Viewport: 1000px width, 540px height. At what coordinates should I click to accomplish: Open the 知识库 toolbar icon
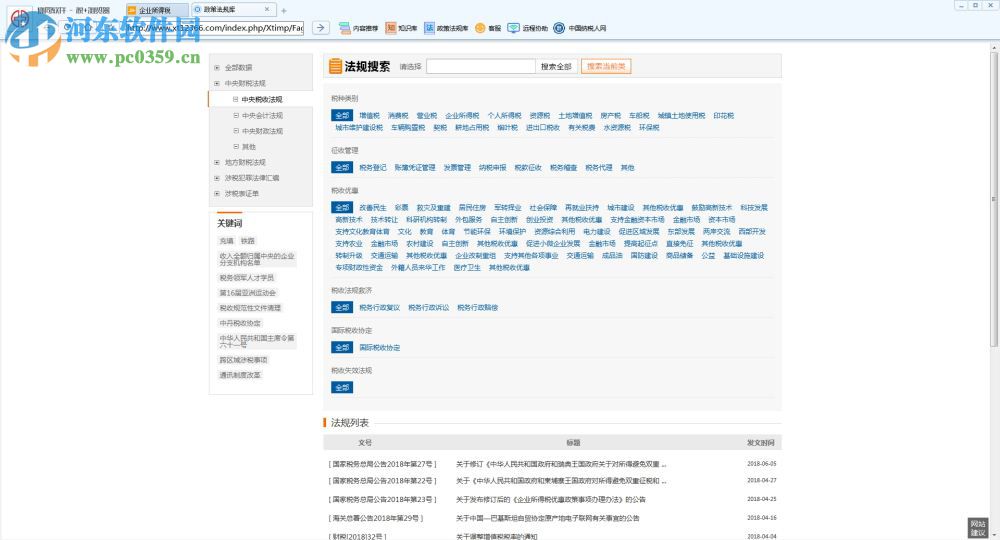pos(402,28)
